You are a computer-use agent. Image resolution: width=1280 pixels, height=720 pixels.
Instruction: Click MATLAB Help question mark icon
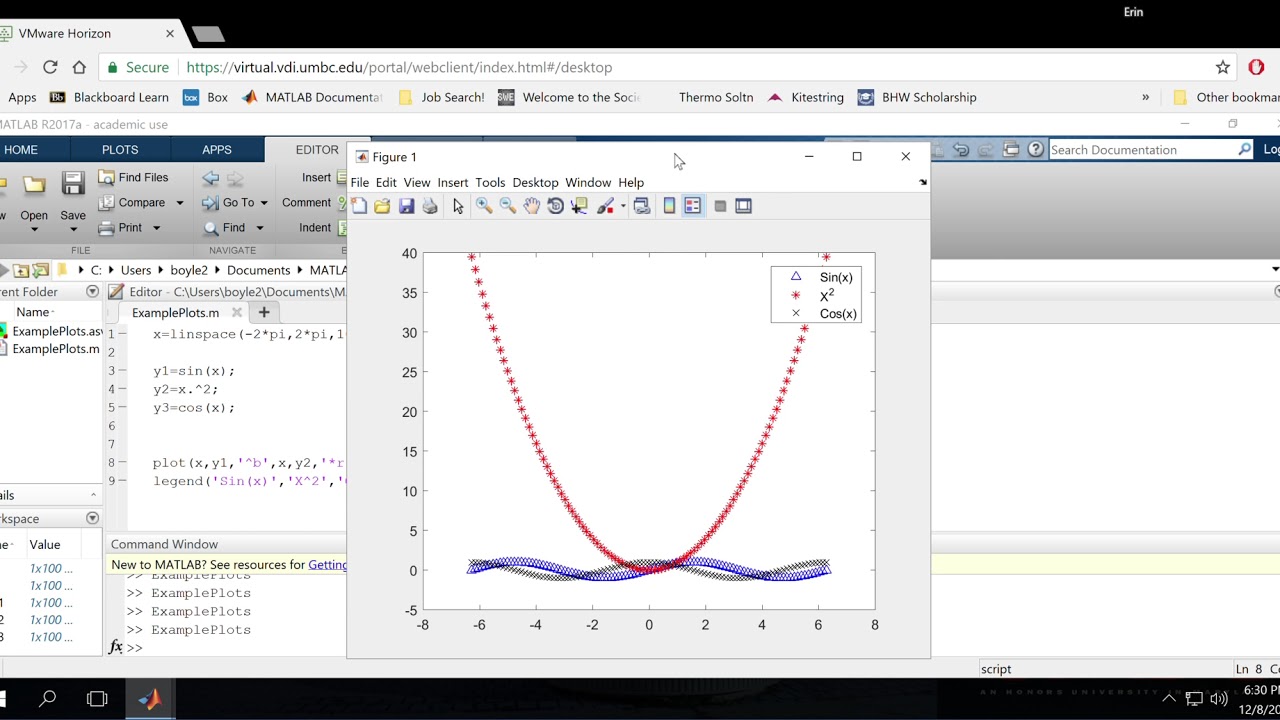pos(1035,150)
